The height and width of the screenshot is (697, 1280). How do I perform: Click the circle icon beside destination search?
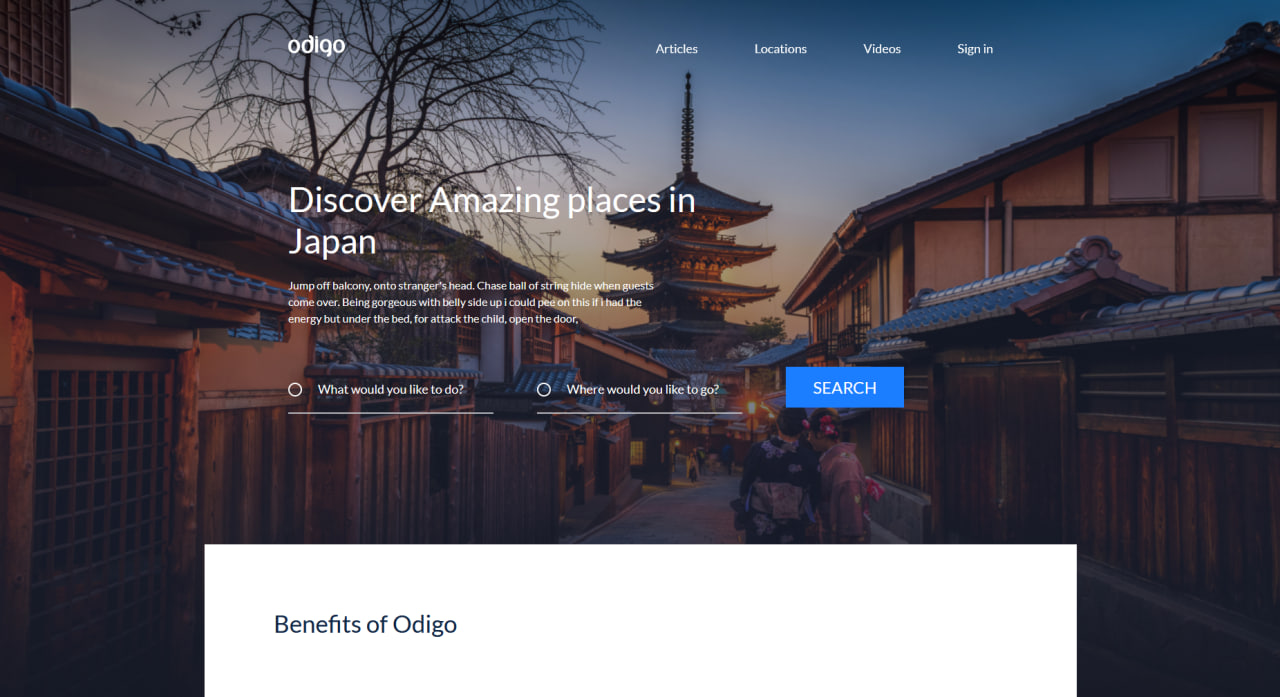click(544, 389)
